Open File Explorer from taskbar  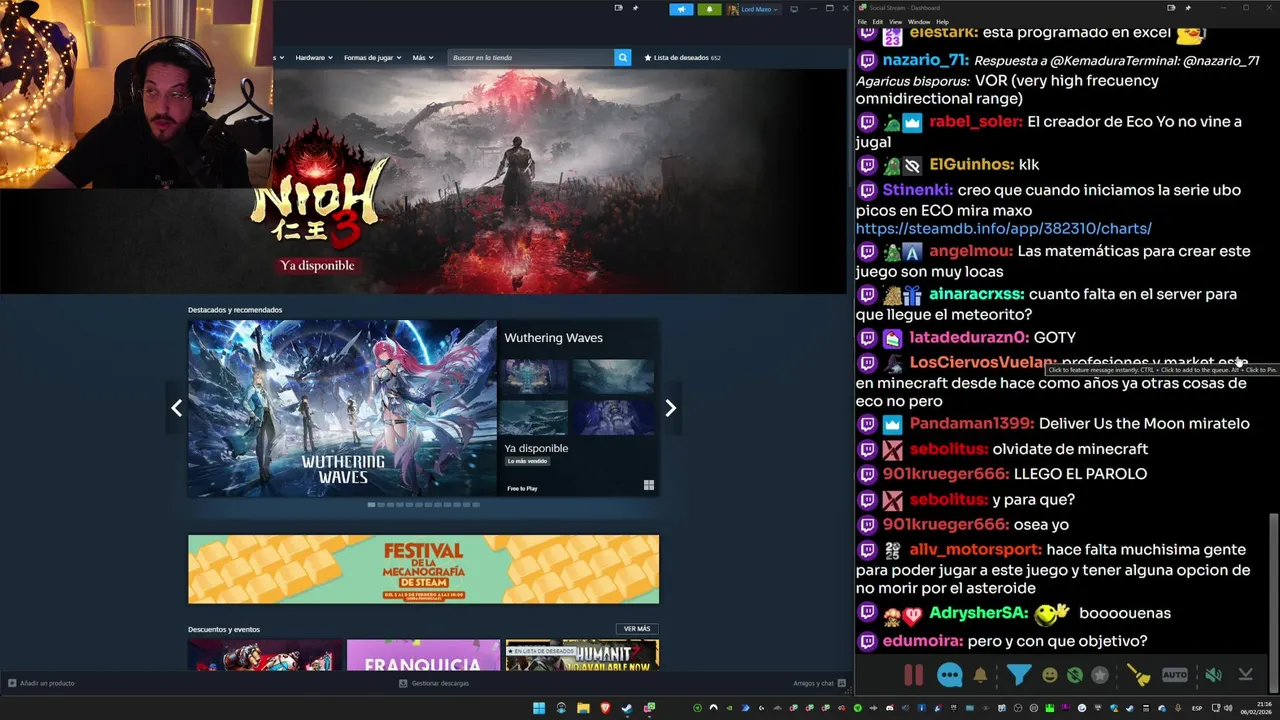(x=583, y=708)
